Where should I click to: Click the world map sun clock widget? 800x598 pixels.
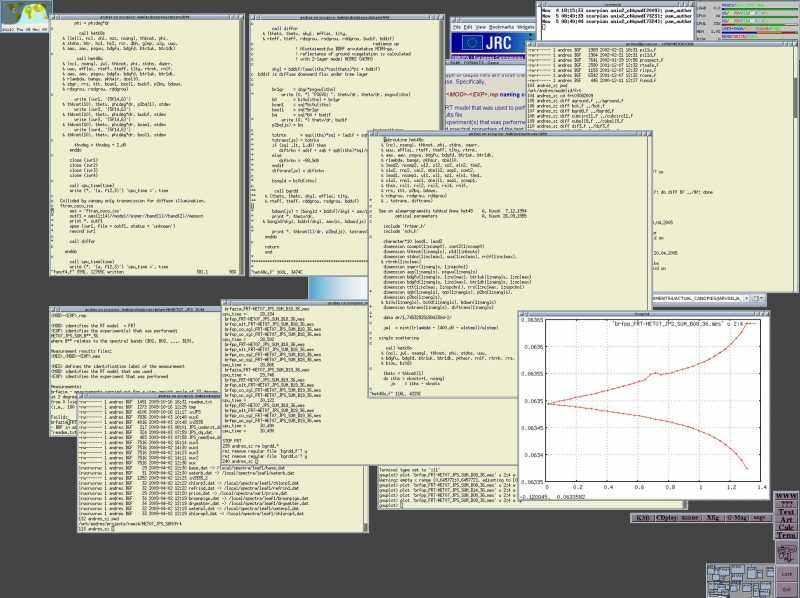pyautogui.click(x=26, y=16)
